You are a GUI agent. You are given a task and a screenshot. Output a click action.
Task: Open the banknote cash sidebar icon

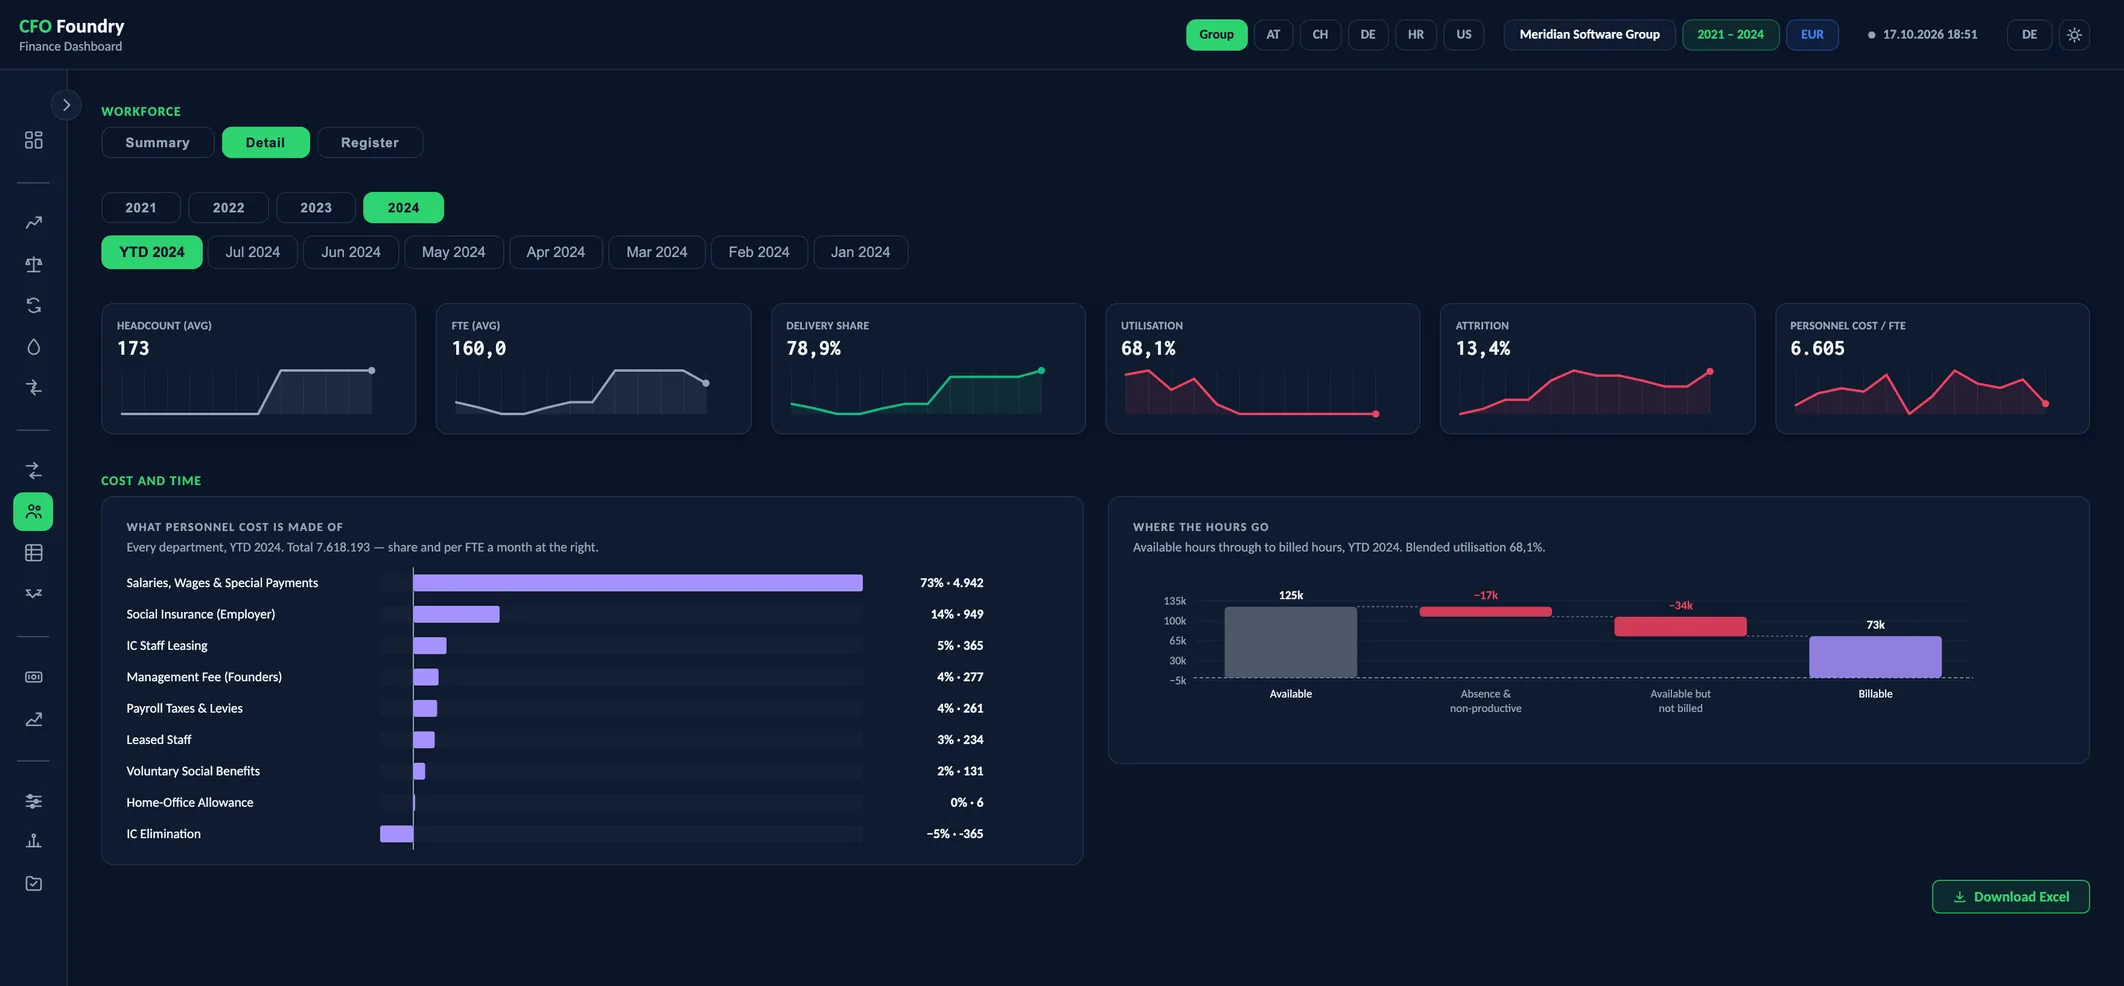pos(33,677)
